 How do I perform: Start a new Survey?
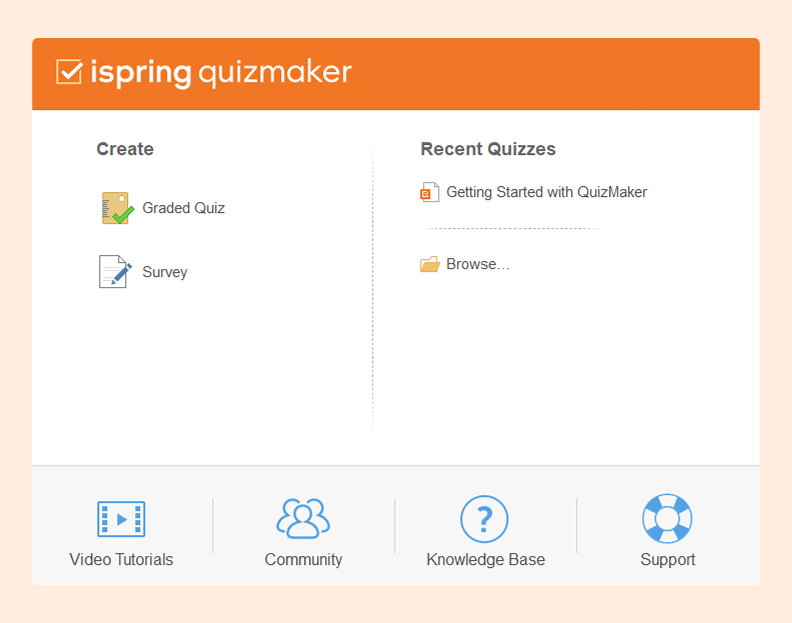tap(164, 272)
